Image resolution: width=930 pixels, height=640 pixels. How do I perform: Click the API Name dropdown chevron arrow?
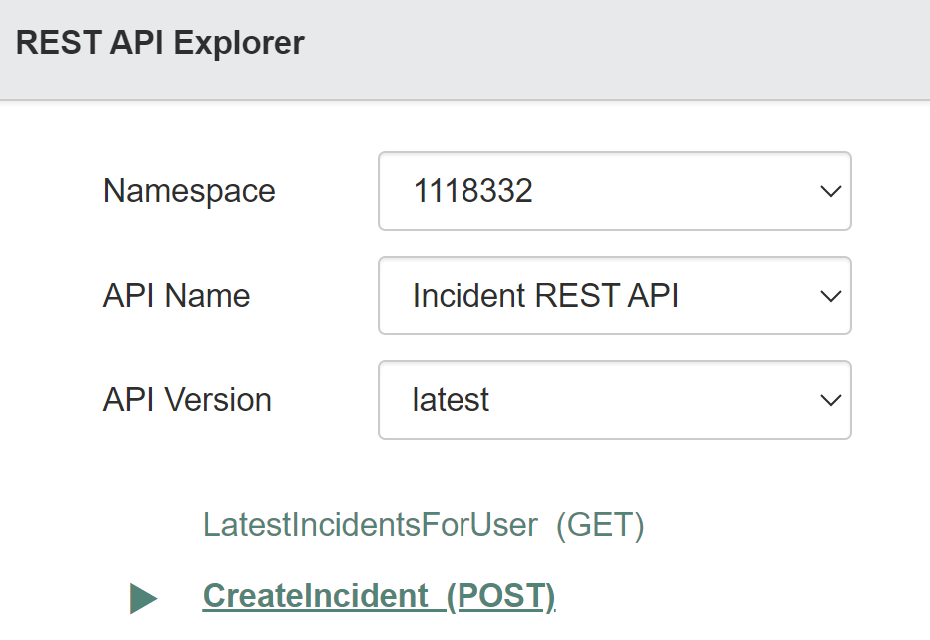[x=830, y=296]
